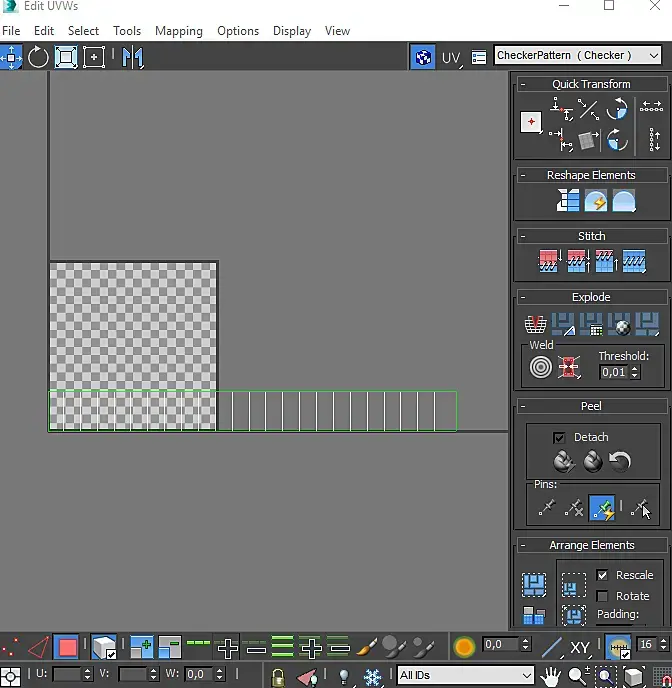
Task: Disable the Rescale checkbox
Action: [x=602, y=576]
